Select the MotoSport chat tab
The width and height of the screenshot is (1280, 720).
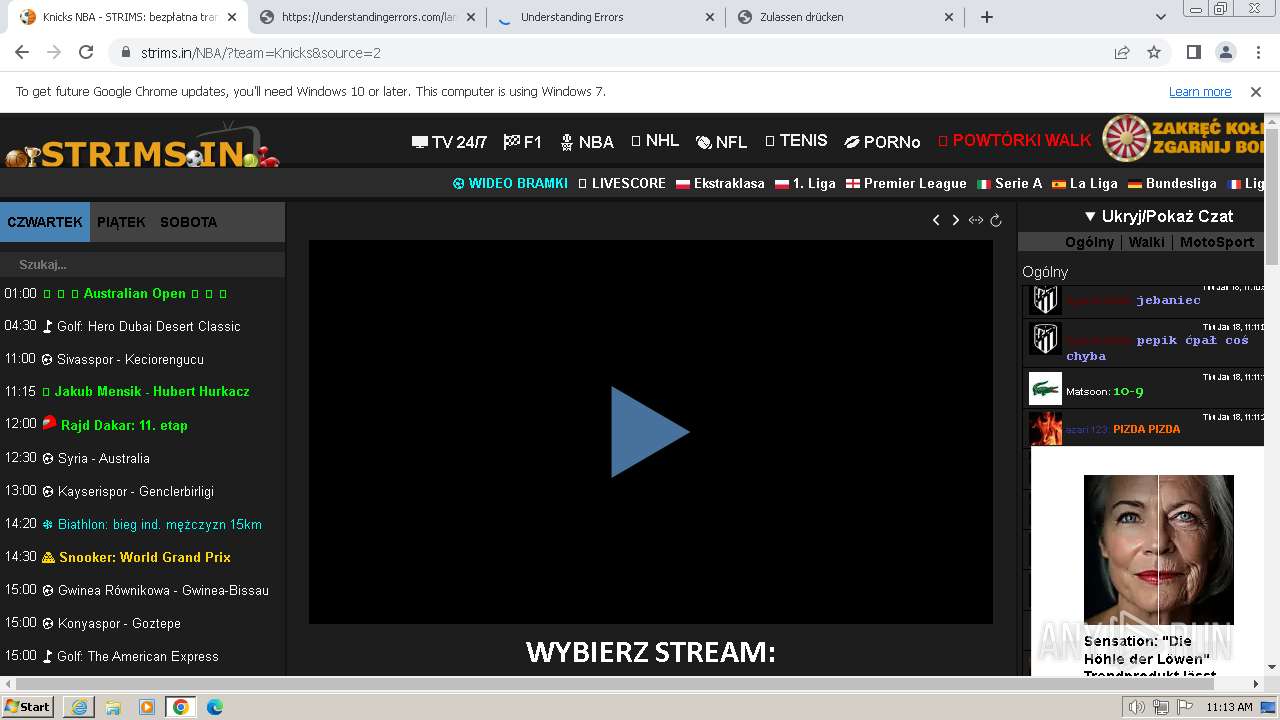click(1216, 242)
